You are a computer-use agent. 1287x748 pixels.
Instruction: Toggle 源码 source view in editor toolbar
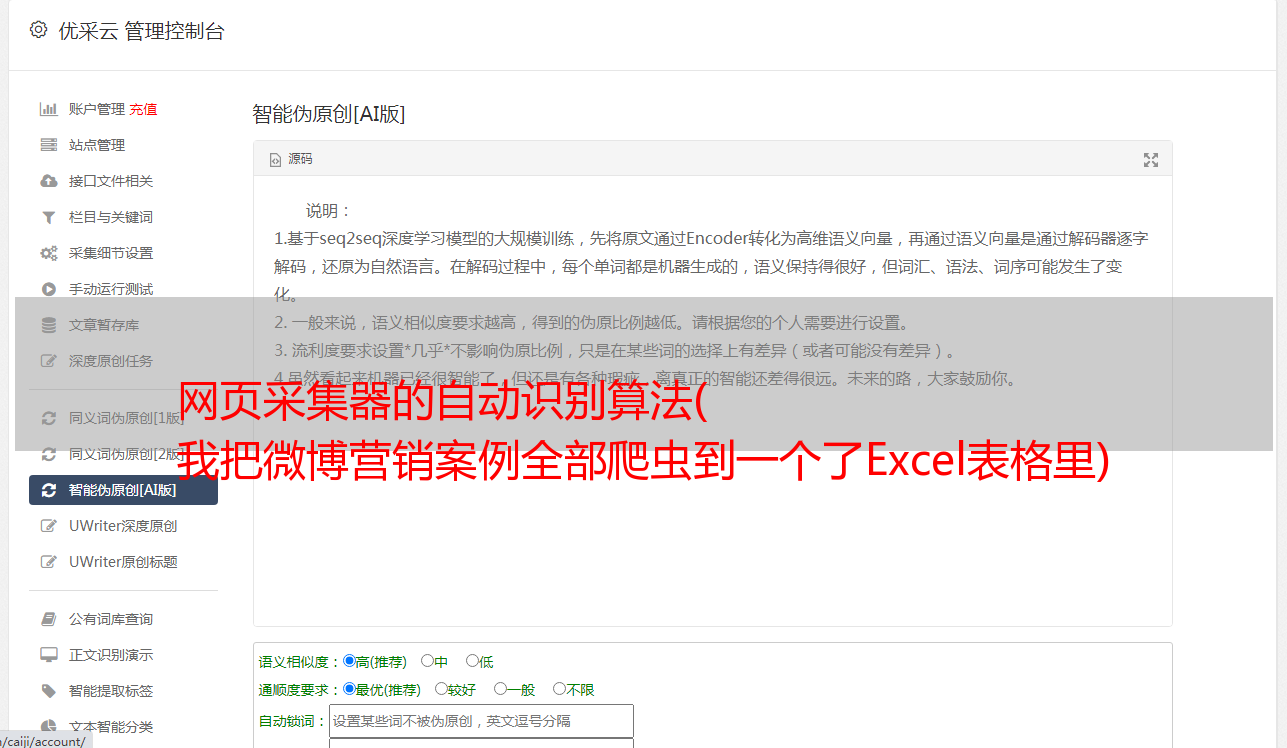pyautogui.click(x=291, y=159)
